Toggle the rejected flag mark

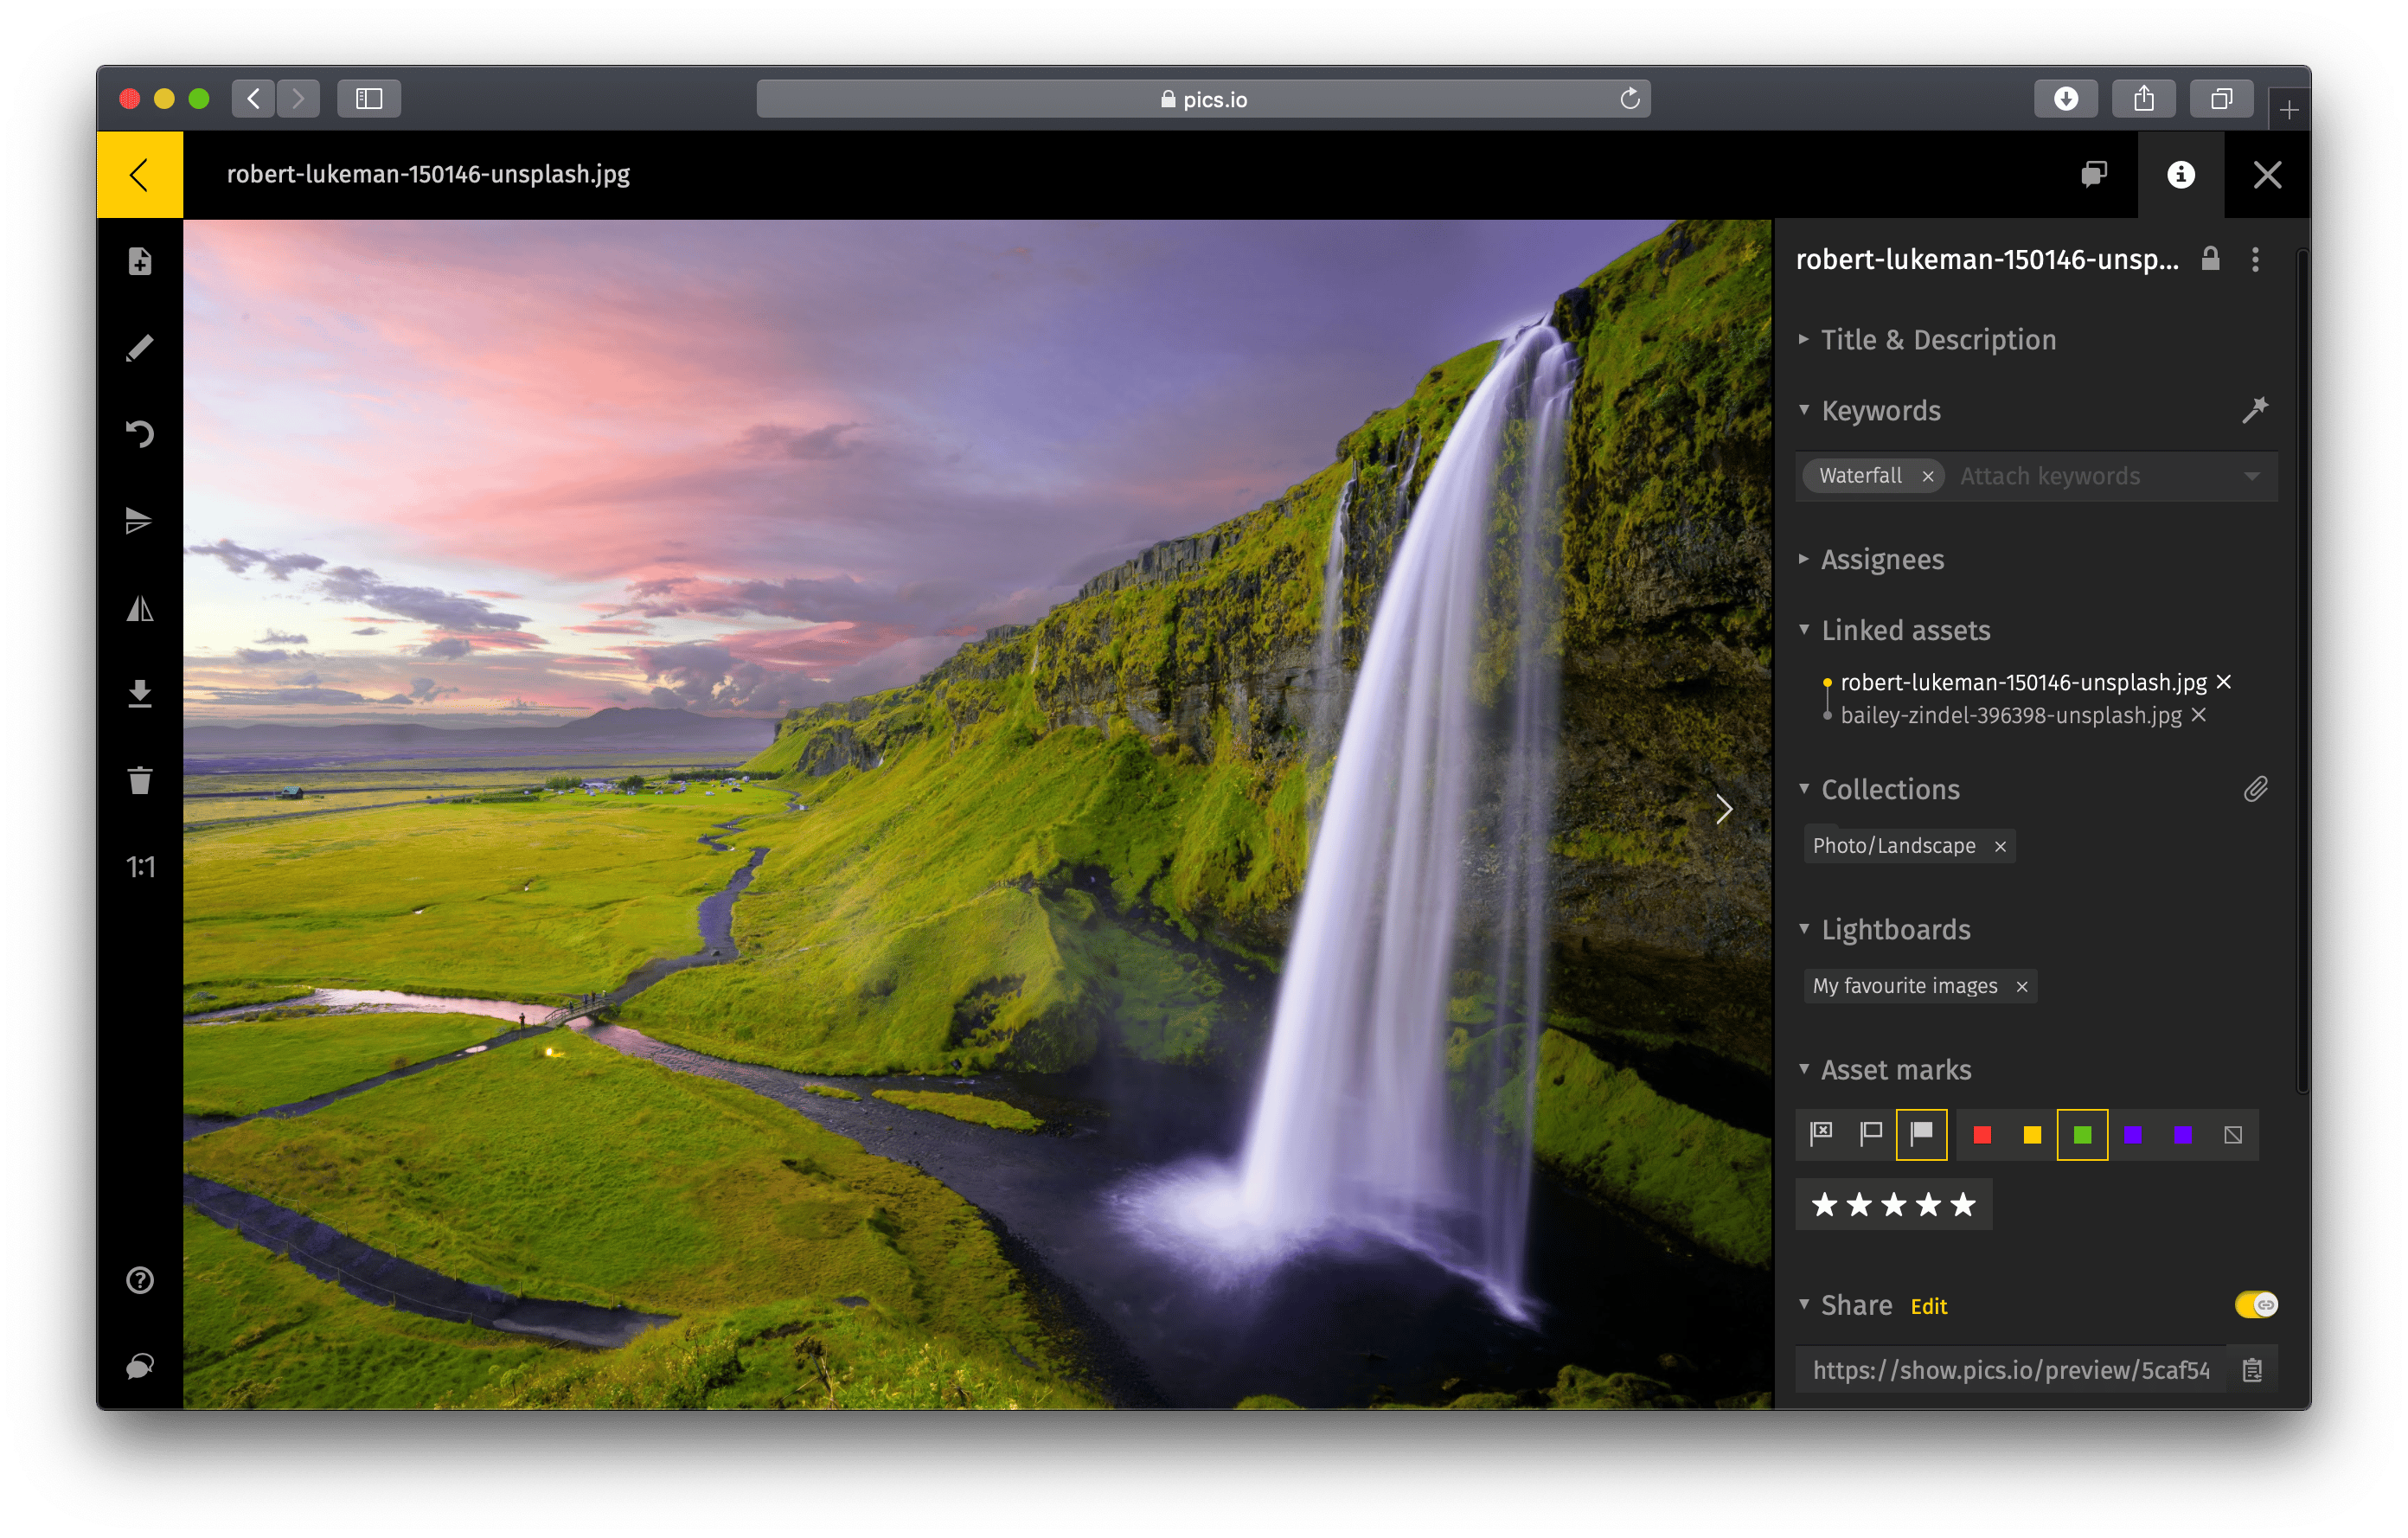pyautogui.click(x=1821, y=1134)
